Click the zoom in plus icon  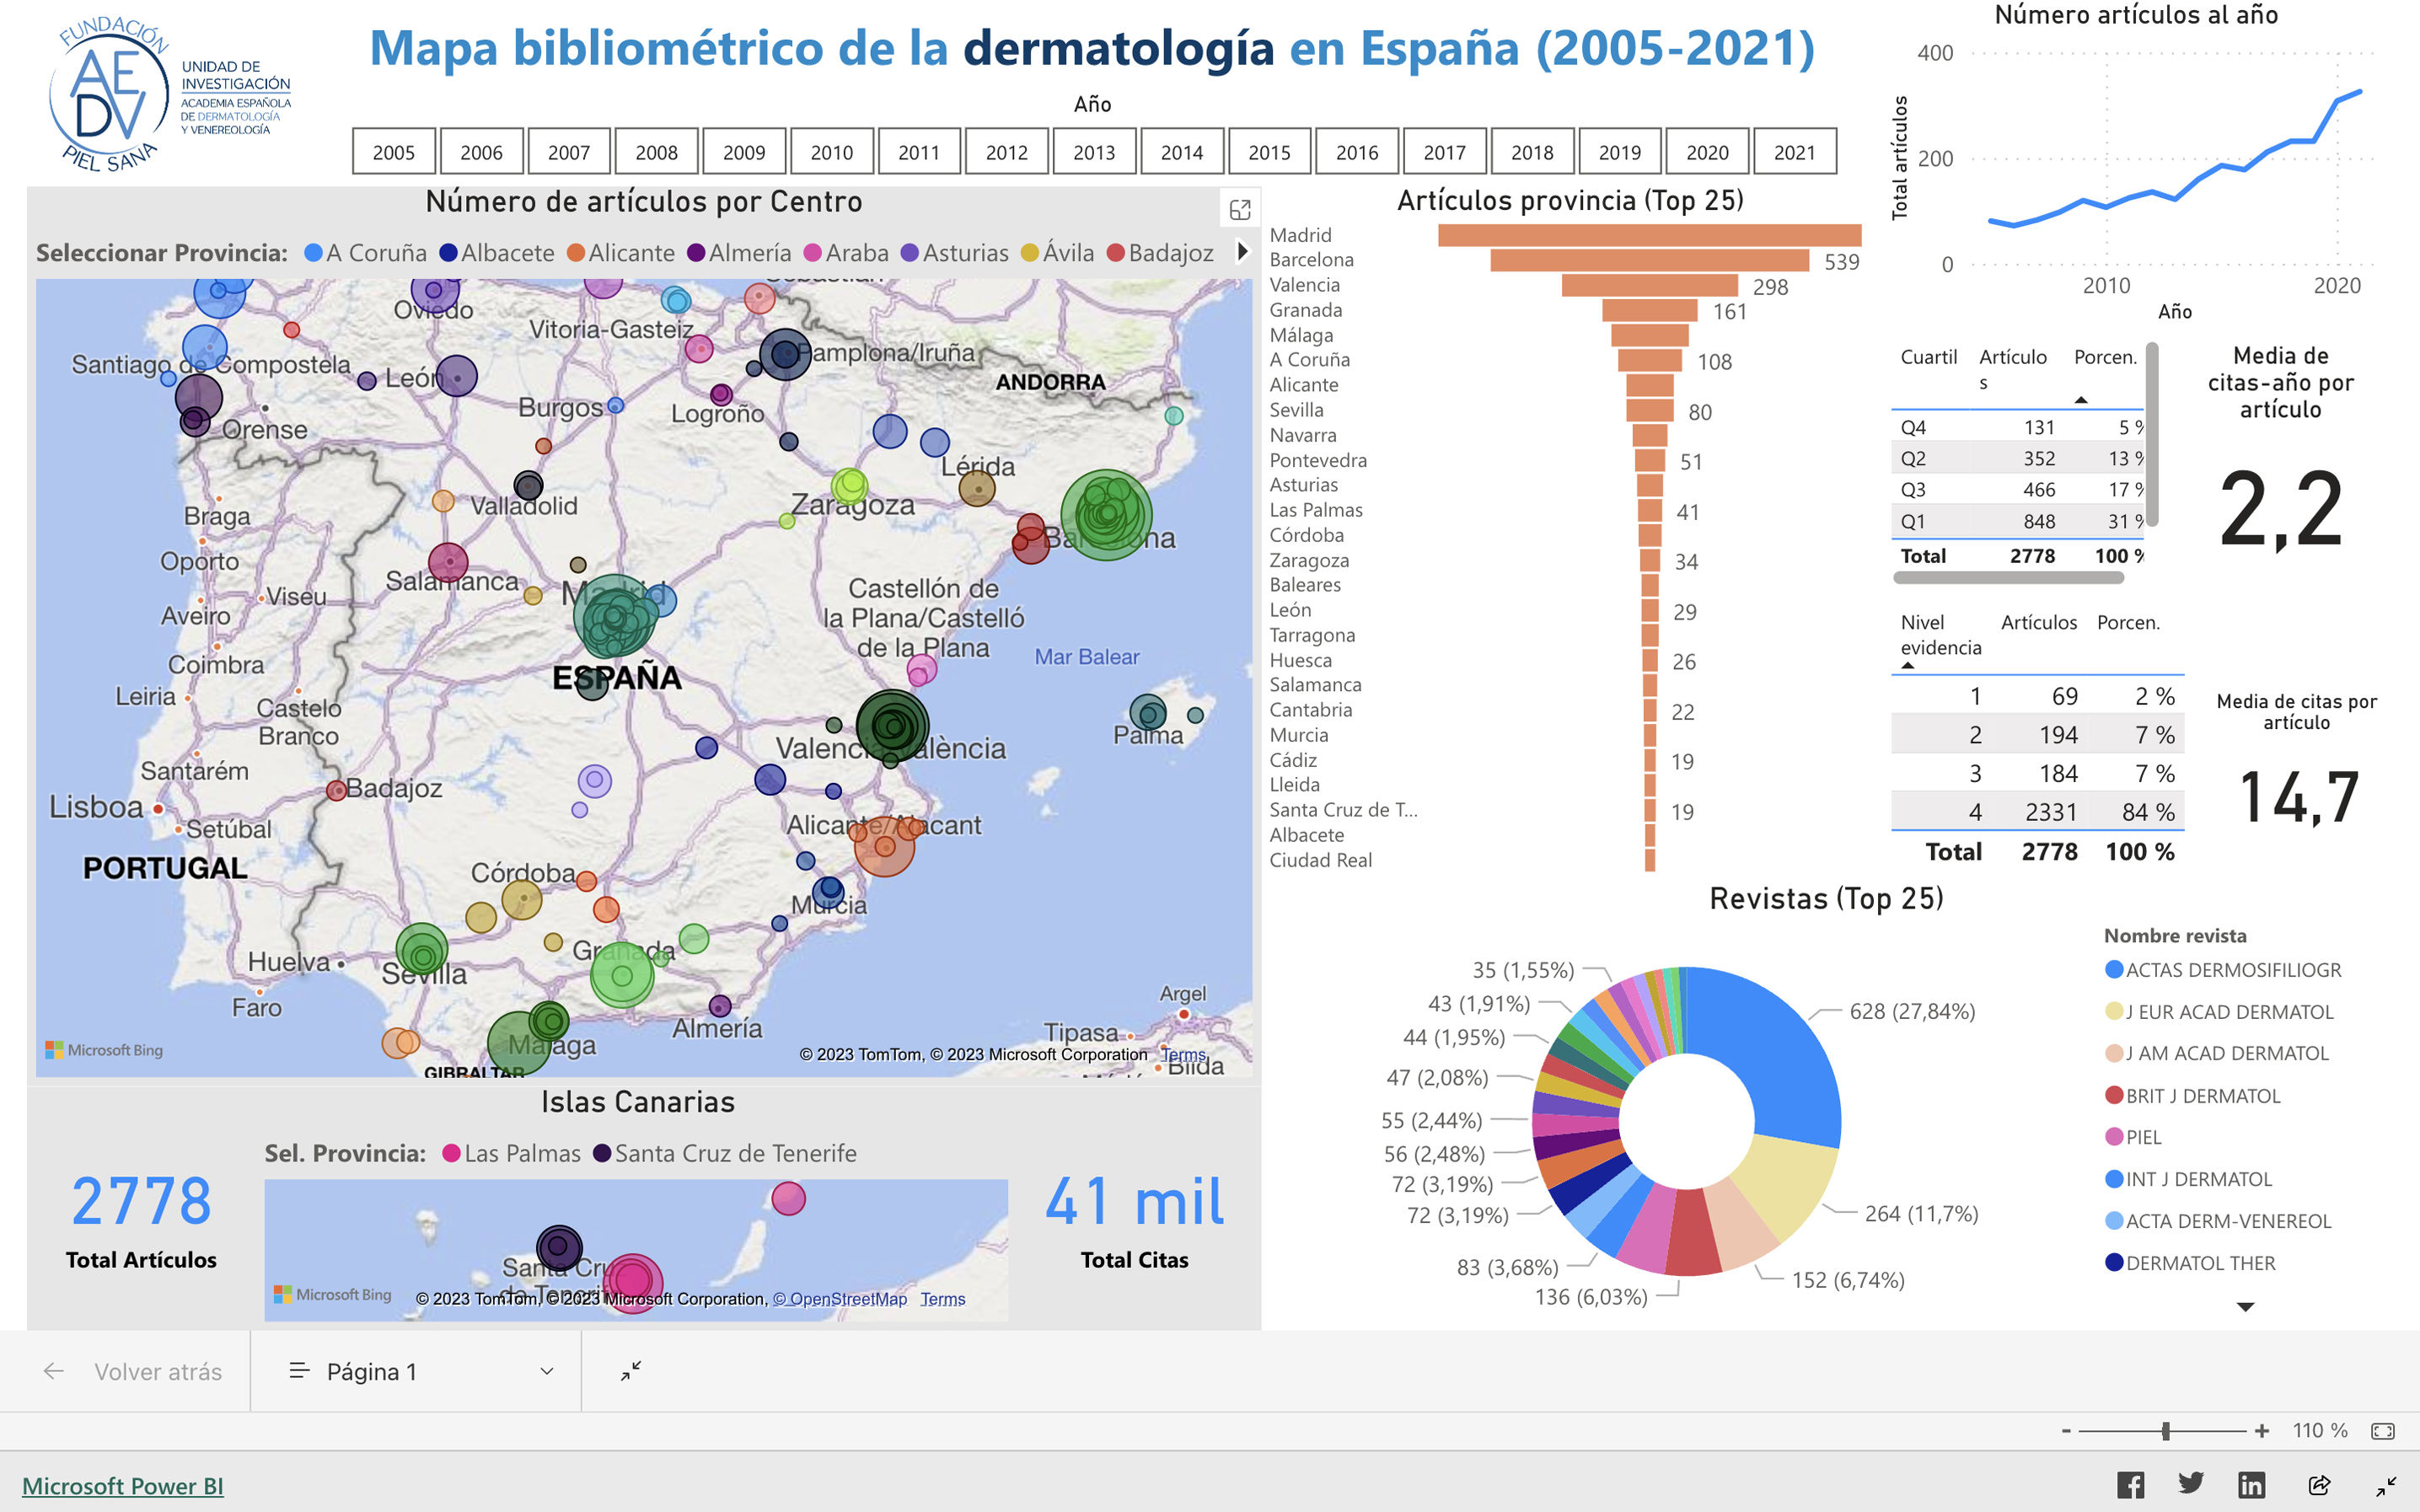[x=2262, y=1431]
